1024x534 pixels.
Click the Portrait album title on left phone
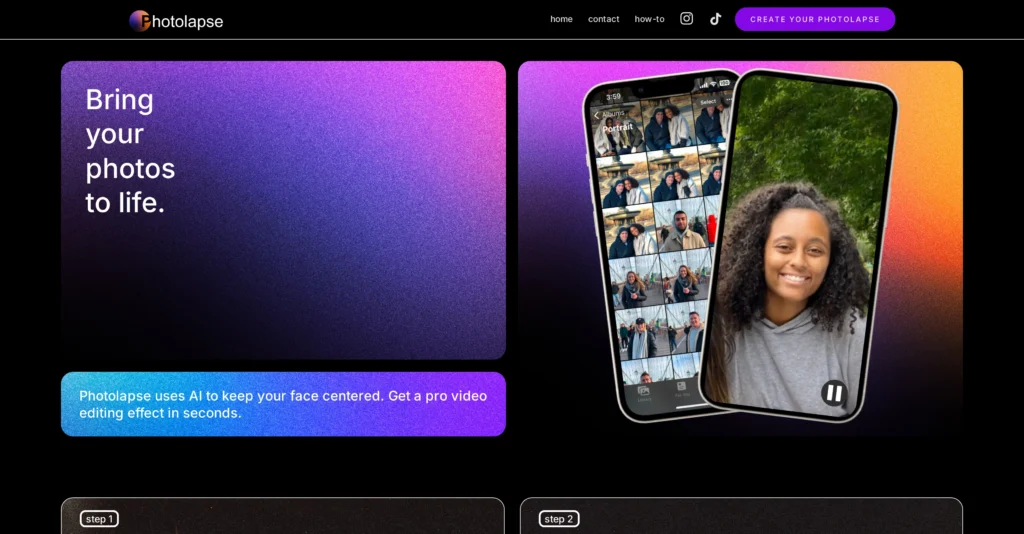pos(617,128)
